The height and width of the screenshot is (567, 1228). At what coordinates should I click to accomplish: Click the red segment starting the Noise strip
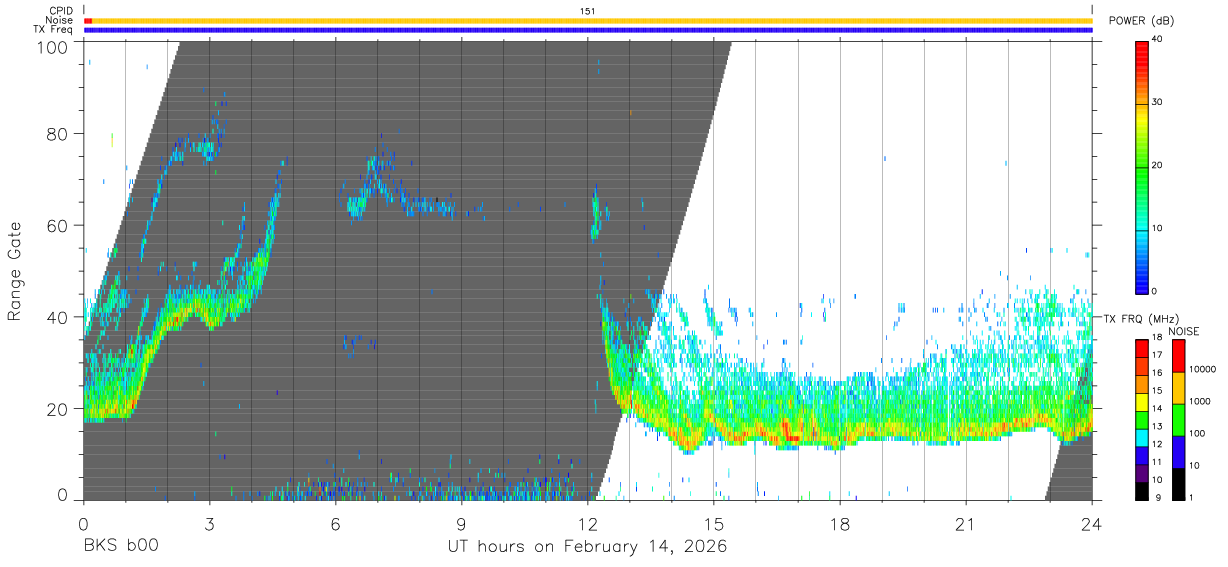coord(88,20)
